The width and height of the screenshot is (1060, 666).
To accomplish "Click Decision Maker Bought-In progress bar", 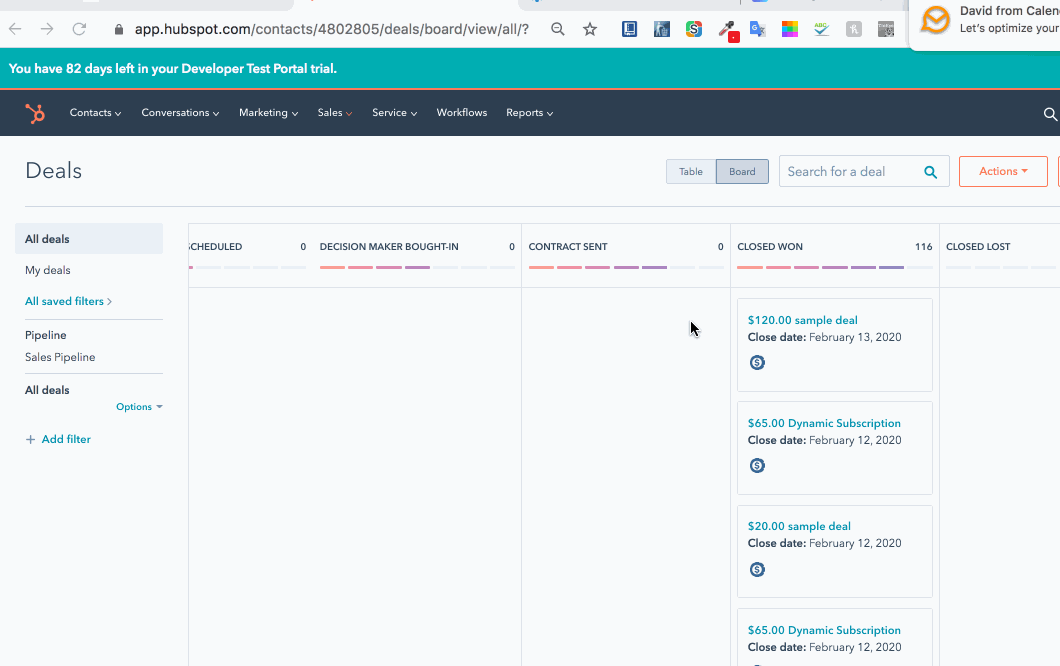I will point(417,268).
